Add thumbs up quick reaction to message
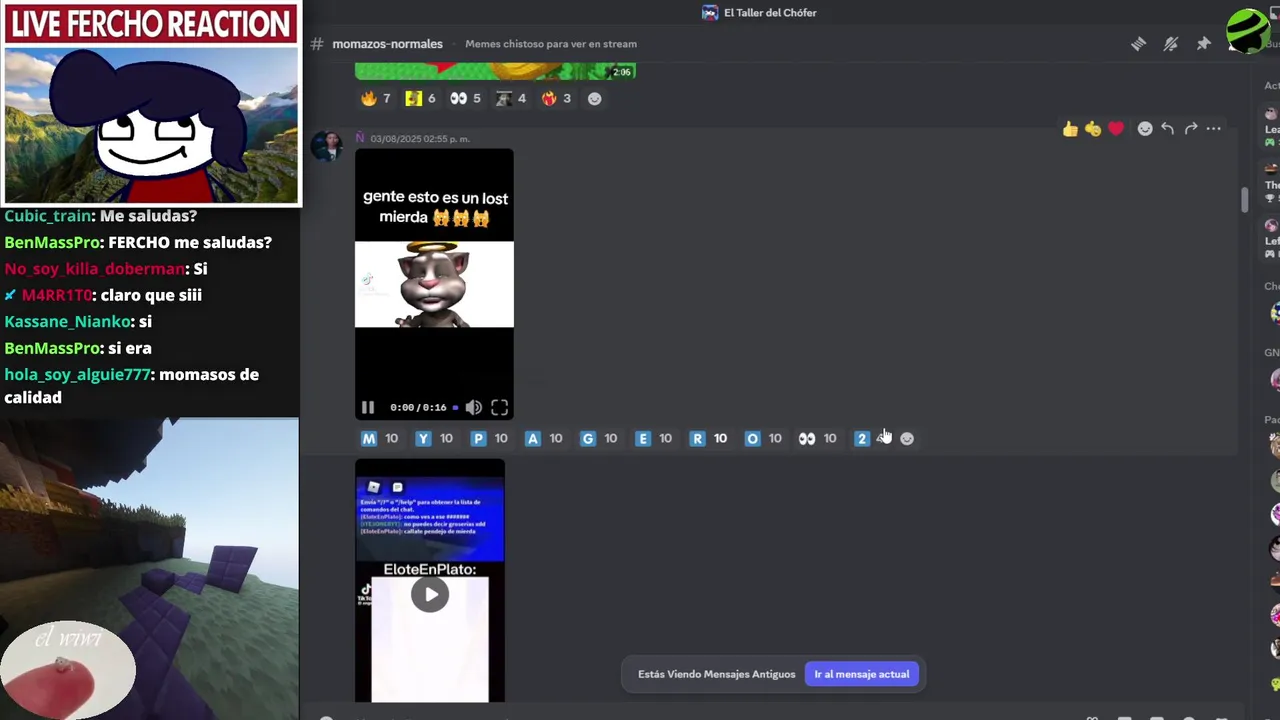This screenshot has width=1280, height=720. (1070, 129)
